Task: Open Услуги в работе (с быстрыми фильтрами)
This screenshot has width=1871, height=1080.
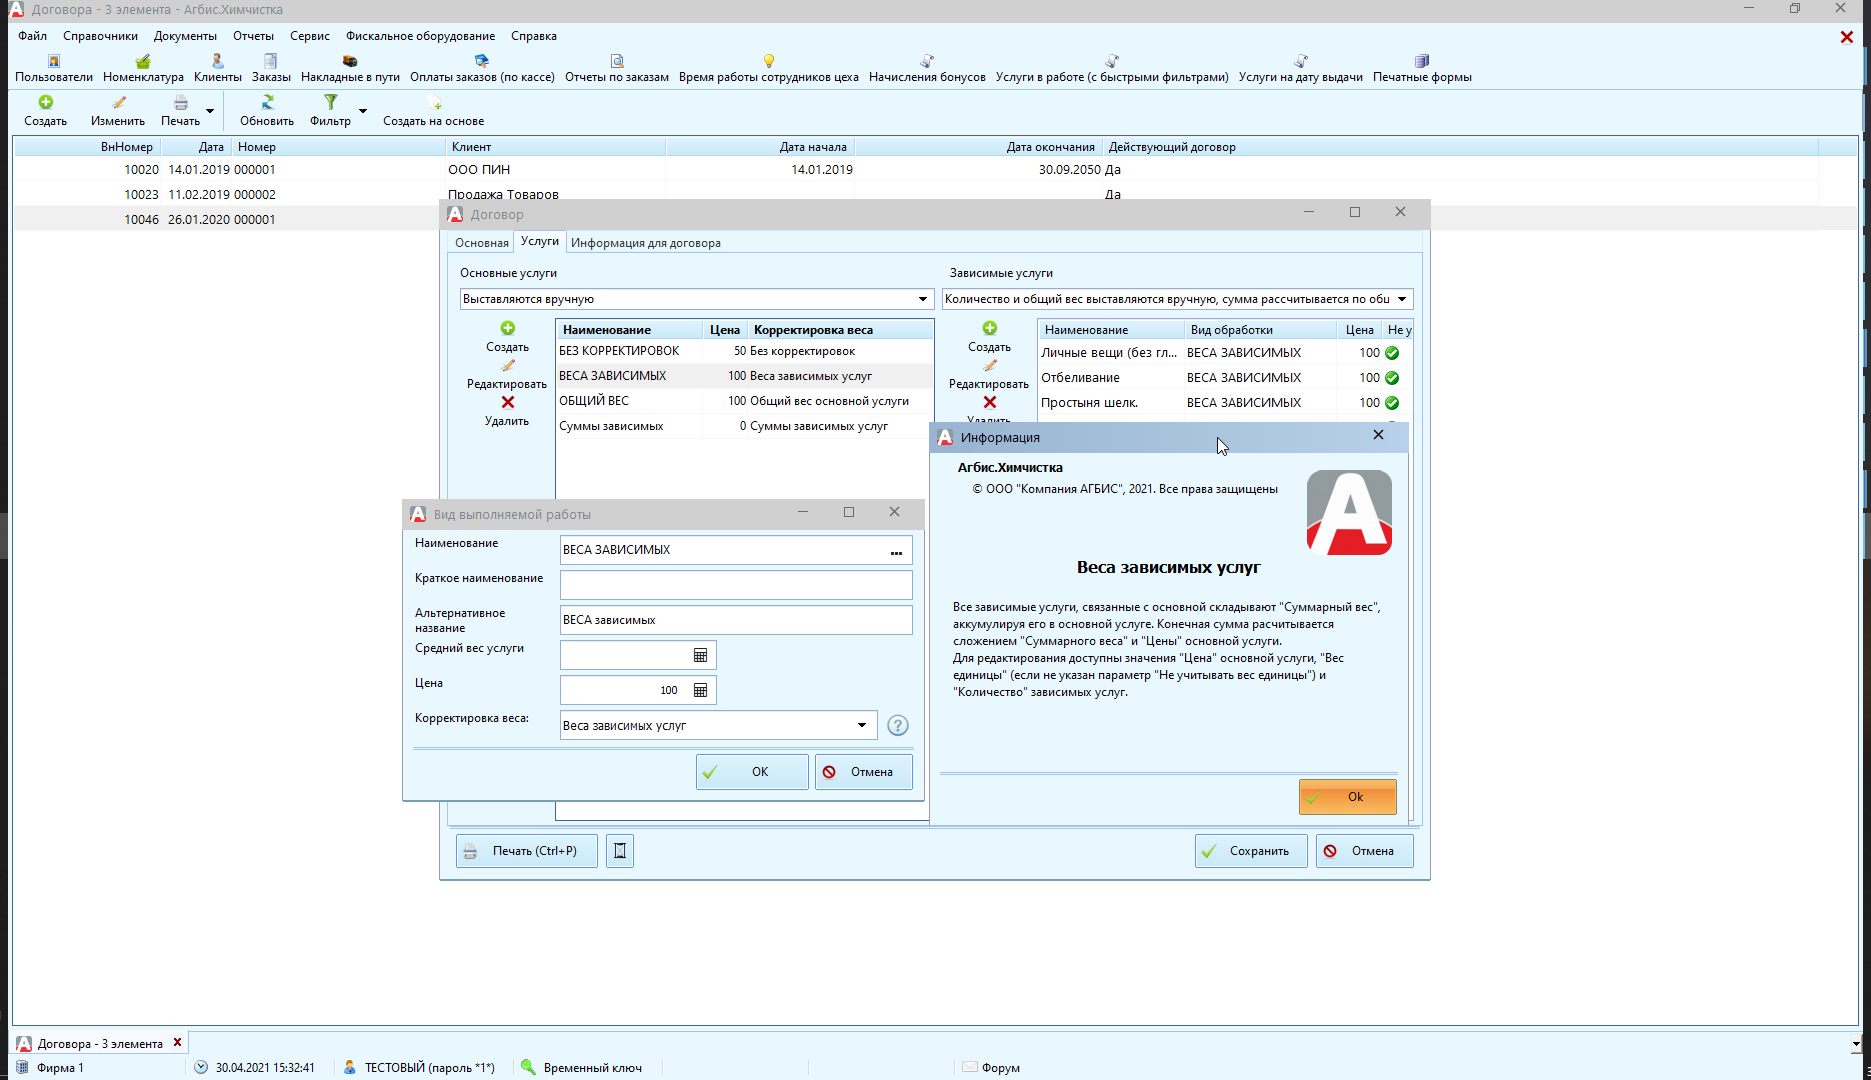Action: [x=1112, y=68]
